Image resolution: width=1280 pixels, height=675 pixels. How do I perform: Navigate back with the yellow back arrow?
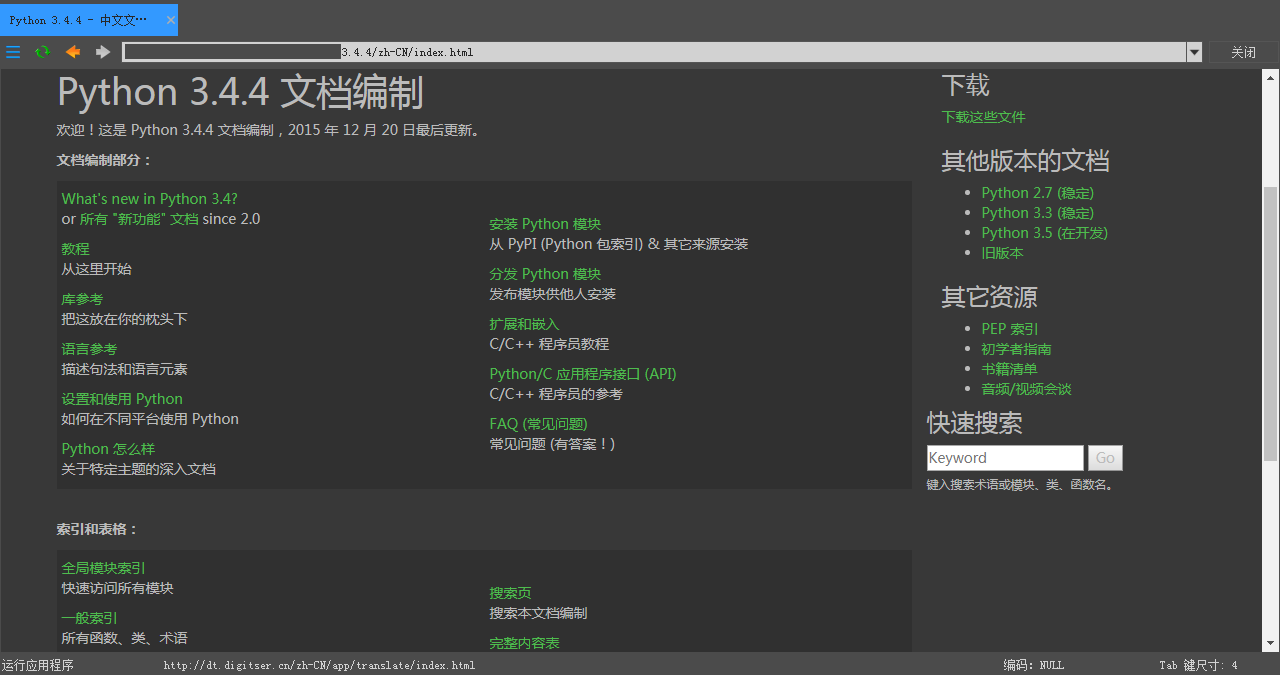72,52
